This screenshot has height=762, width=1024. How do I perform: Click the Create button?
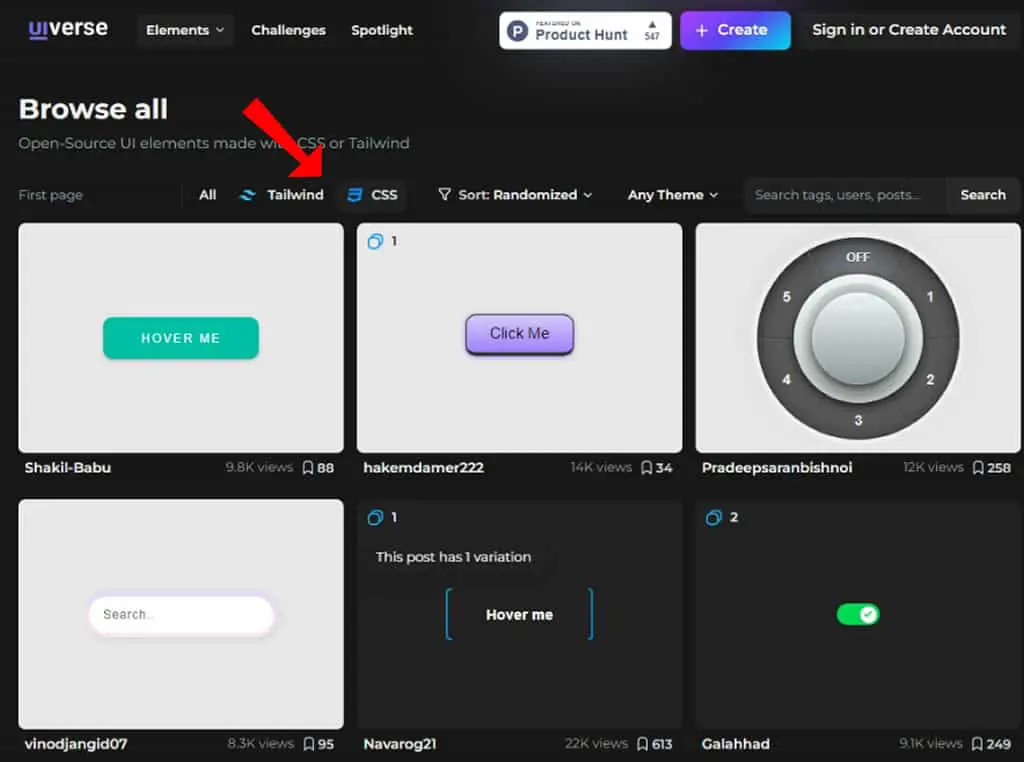point(735,30)
